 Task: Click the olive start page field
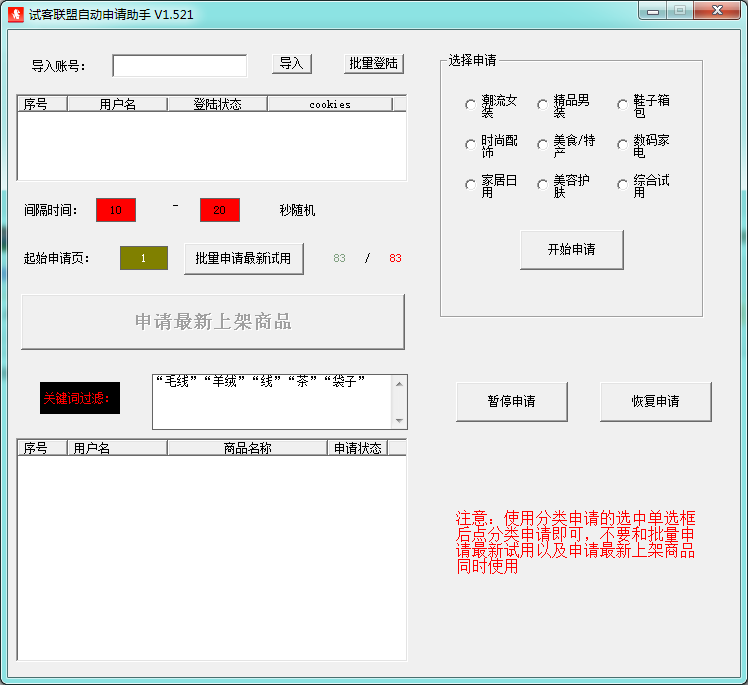[144, 258]
